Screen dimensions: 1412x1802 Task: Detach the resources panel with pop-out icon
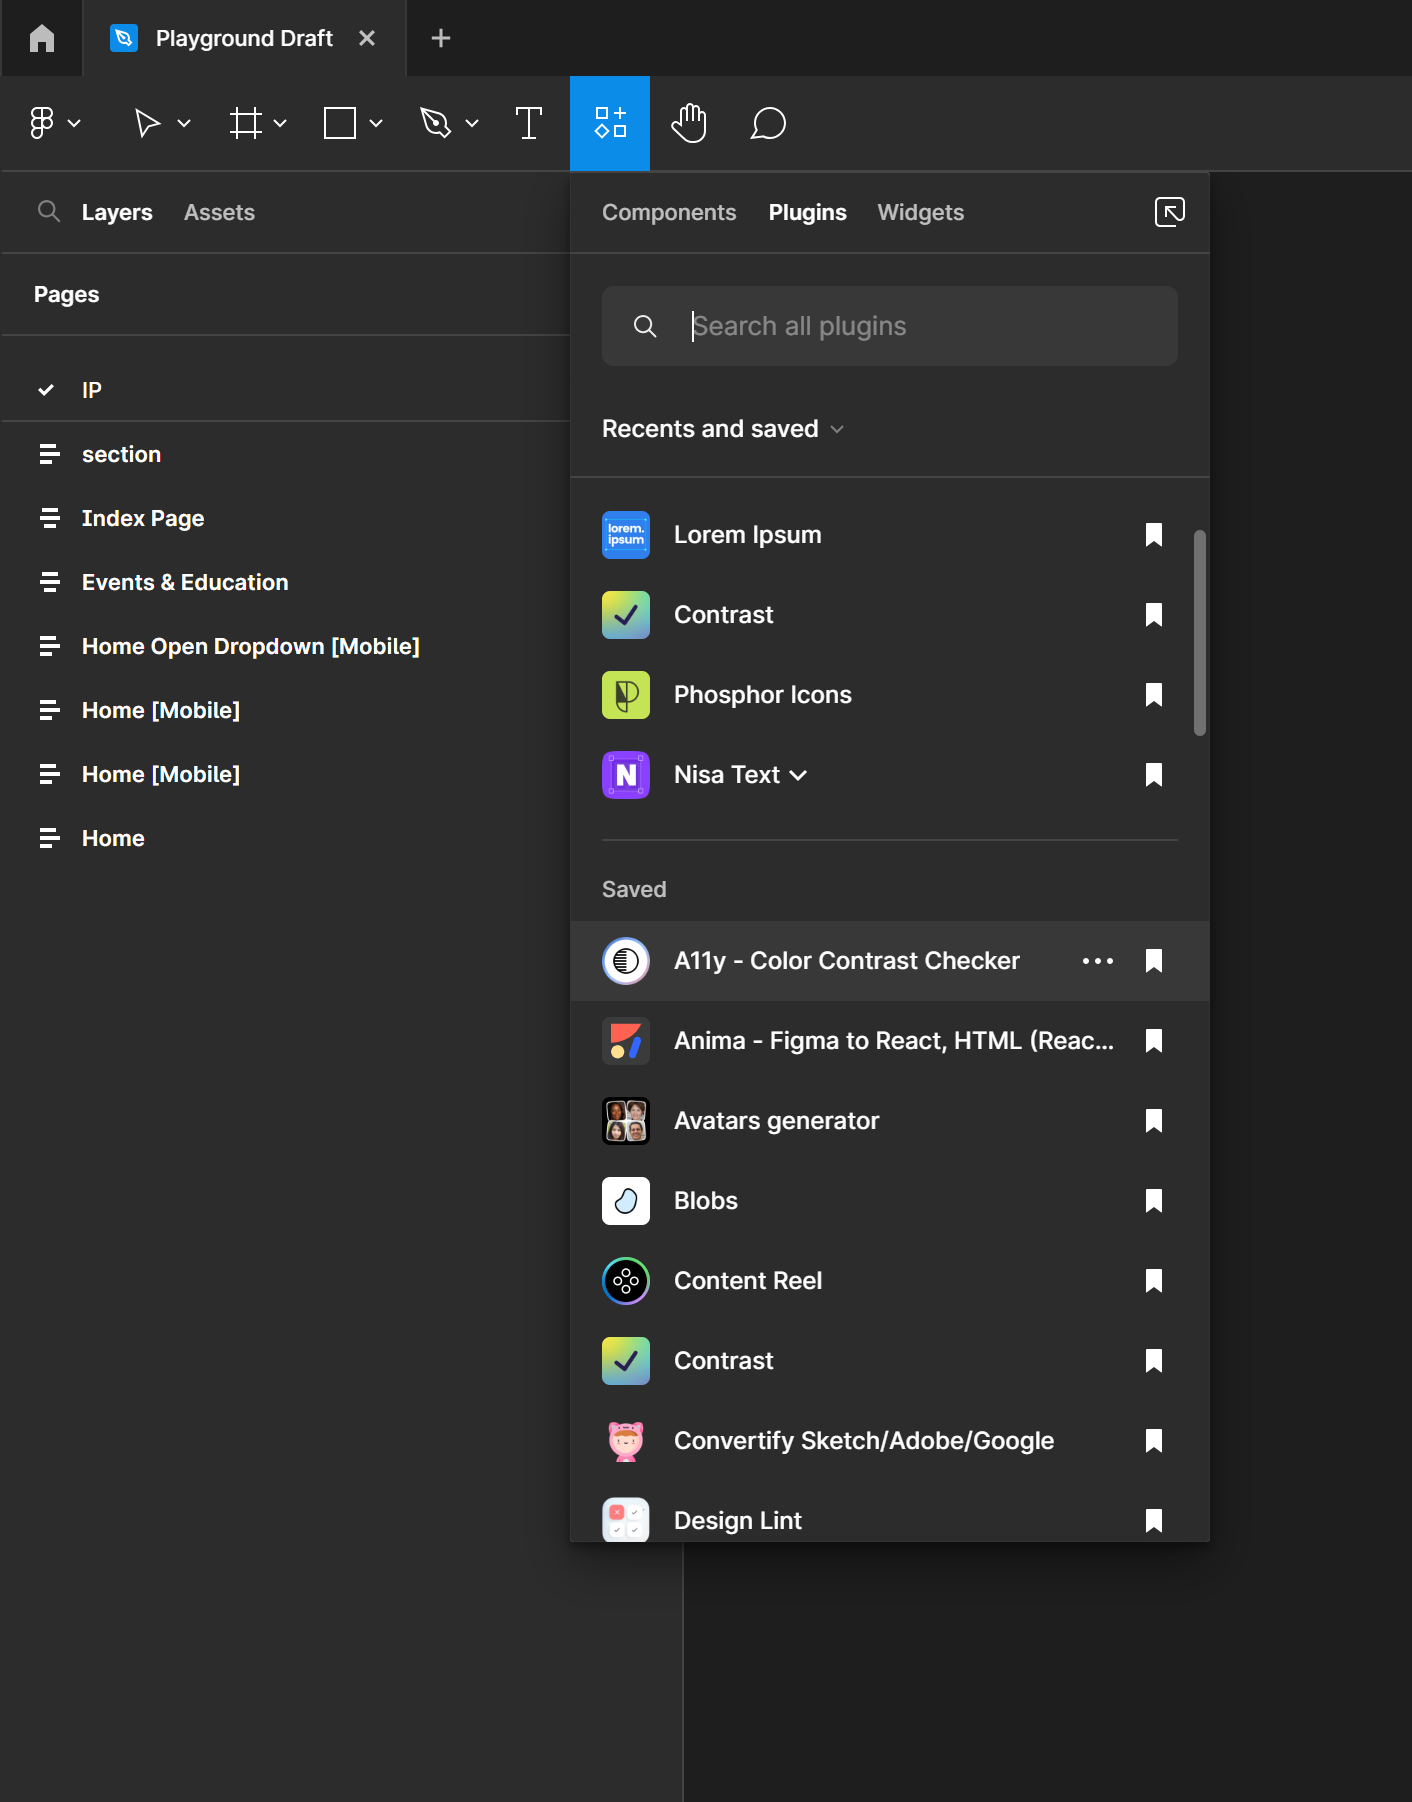point(1170,212)
